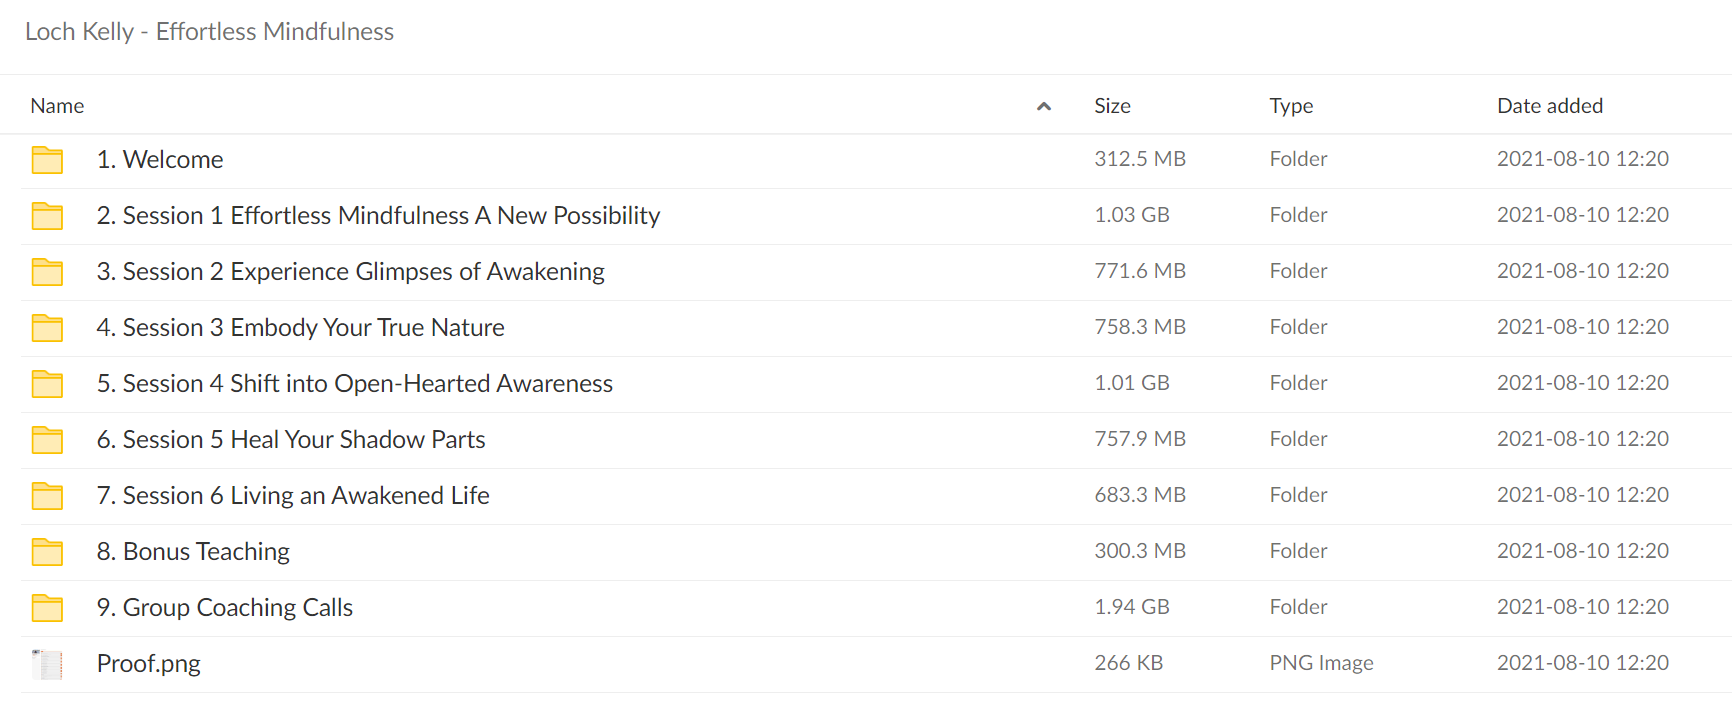Select folder icon for Living an Awakened Life
The height and width of the screenshot is (720, 1732).
(x=47, y=496)
